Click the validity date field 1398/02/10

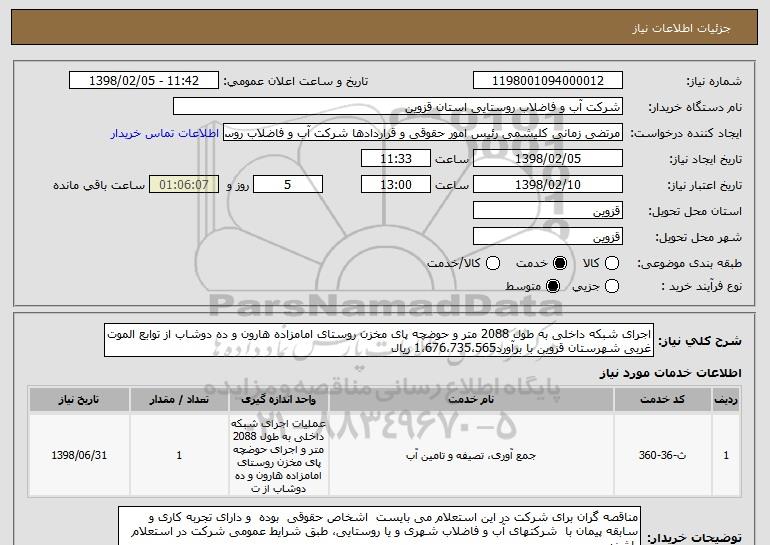(x=548, y=185)
